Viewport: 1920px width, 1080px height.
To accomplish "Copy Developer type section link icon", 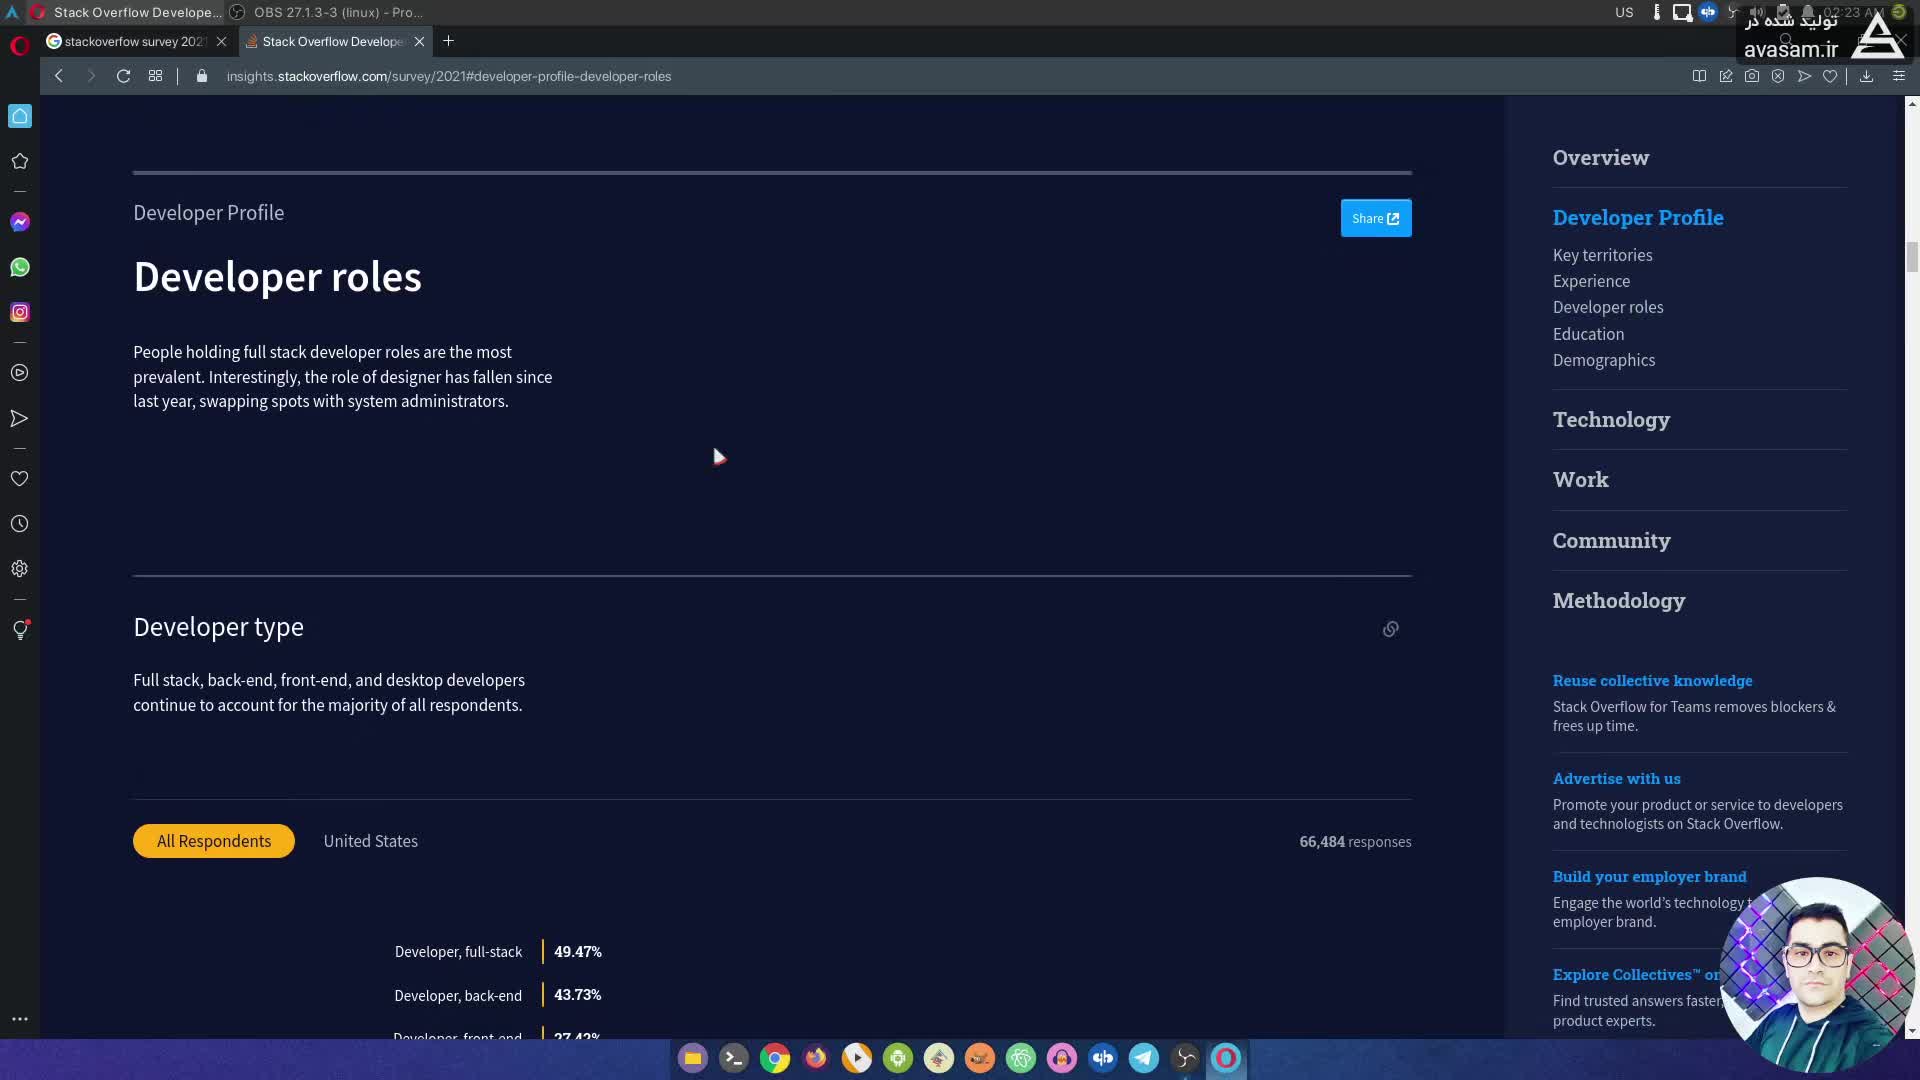I will pos(1390,629).
